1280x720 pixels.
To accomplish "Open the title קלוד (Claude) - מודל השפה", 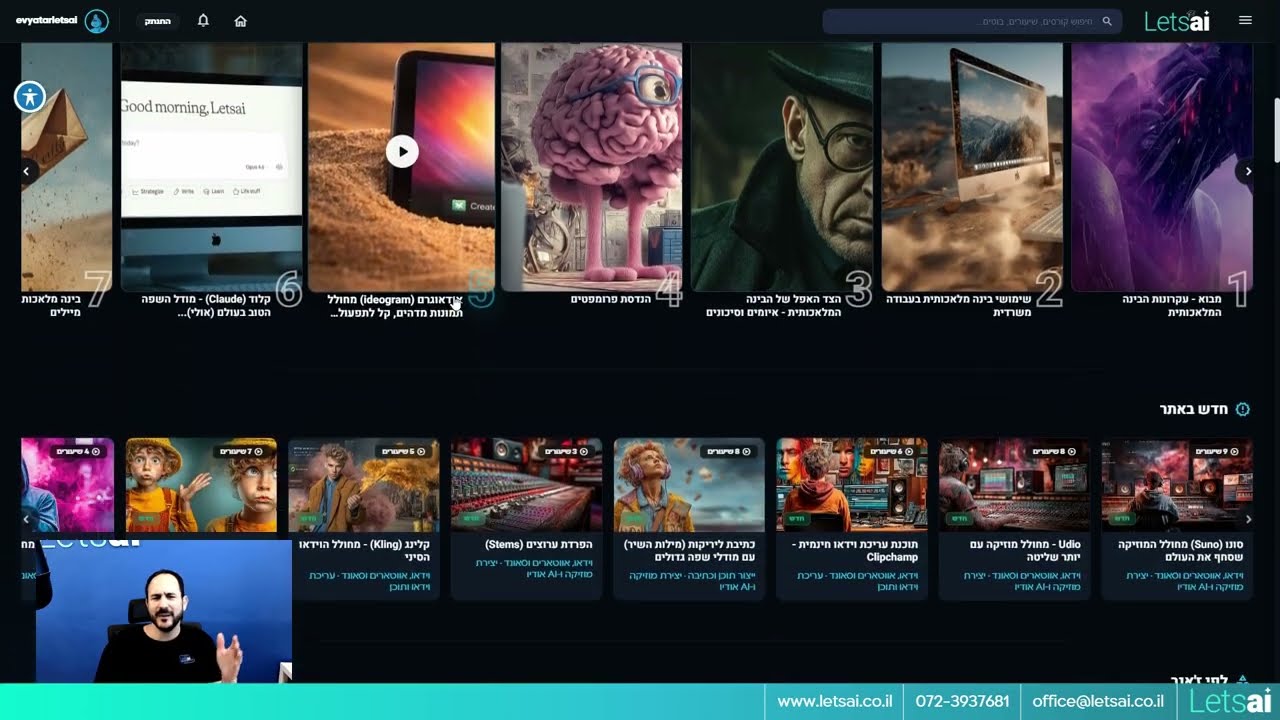I will [x=206, y=306].
